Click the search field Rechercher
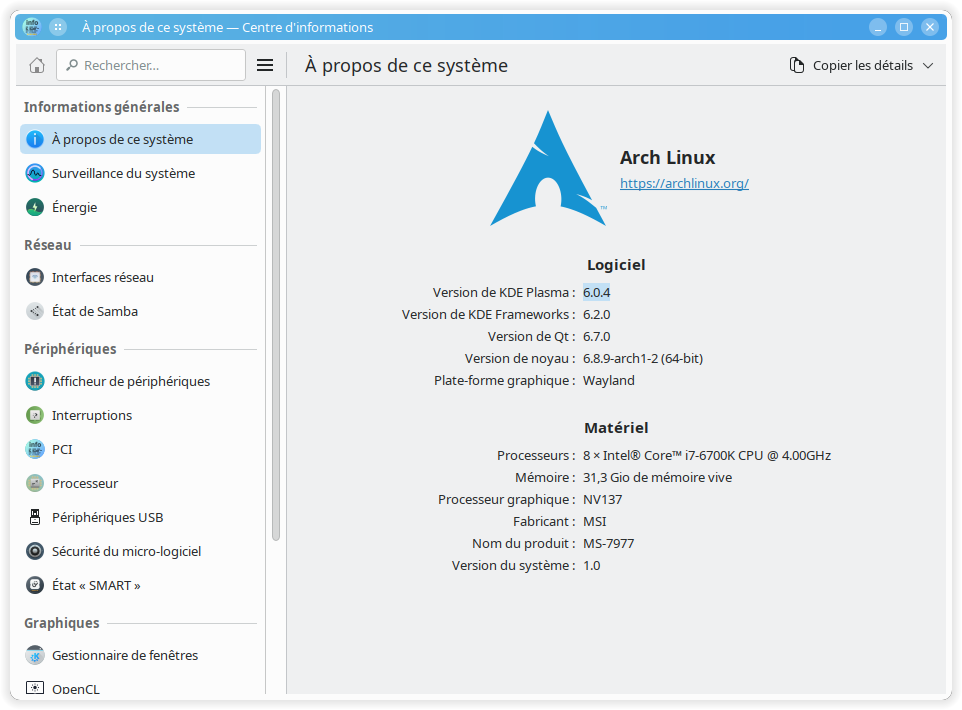The width and height of the screenshot is (962, 710). click(x=151, y=65)
